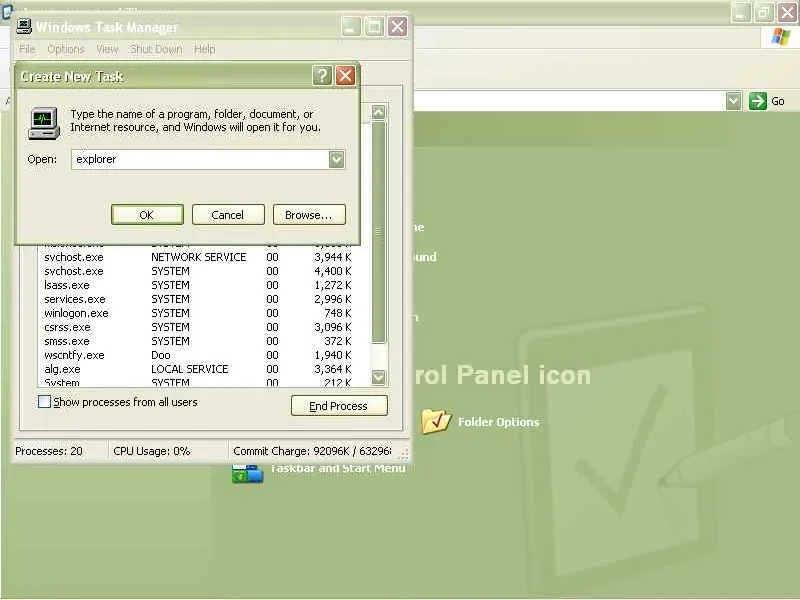800x600 pixels.
Task: Select the alg.exe process row
Action: [198, 369]
